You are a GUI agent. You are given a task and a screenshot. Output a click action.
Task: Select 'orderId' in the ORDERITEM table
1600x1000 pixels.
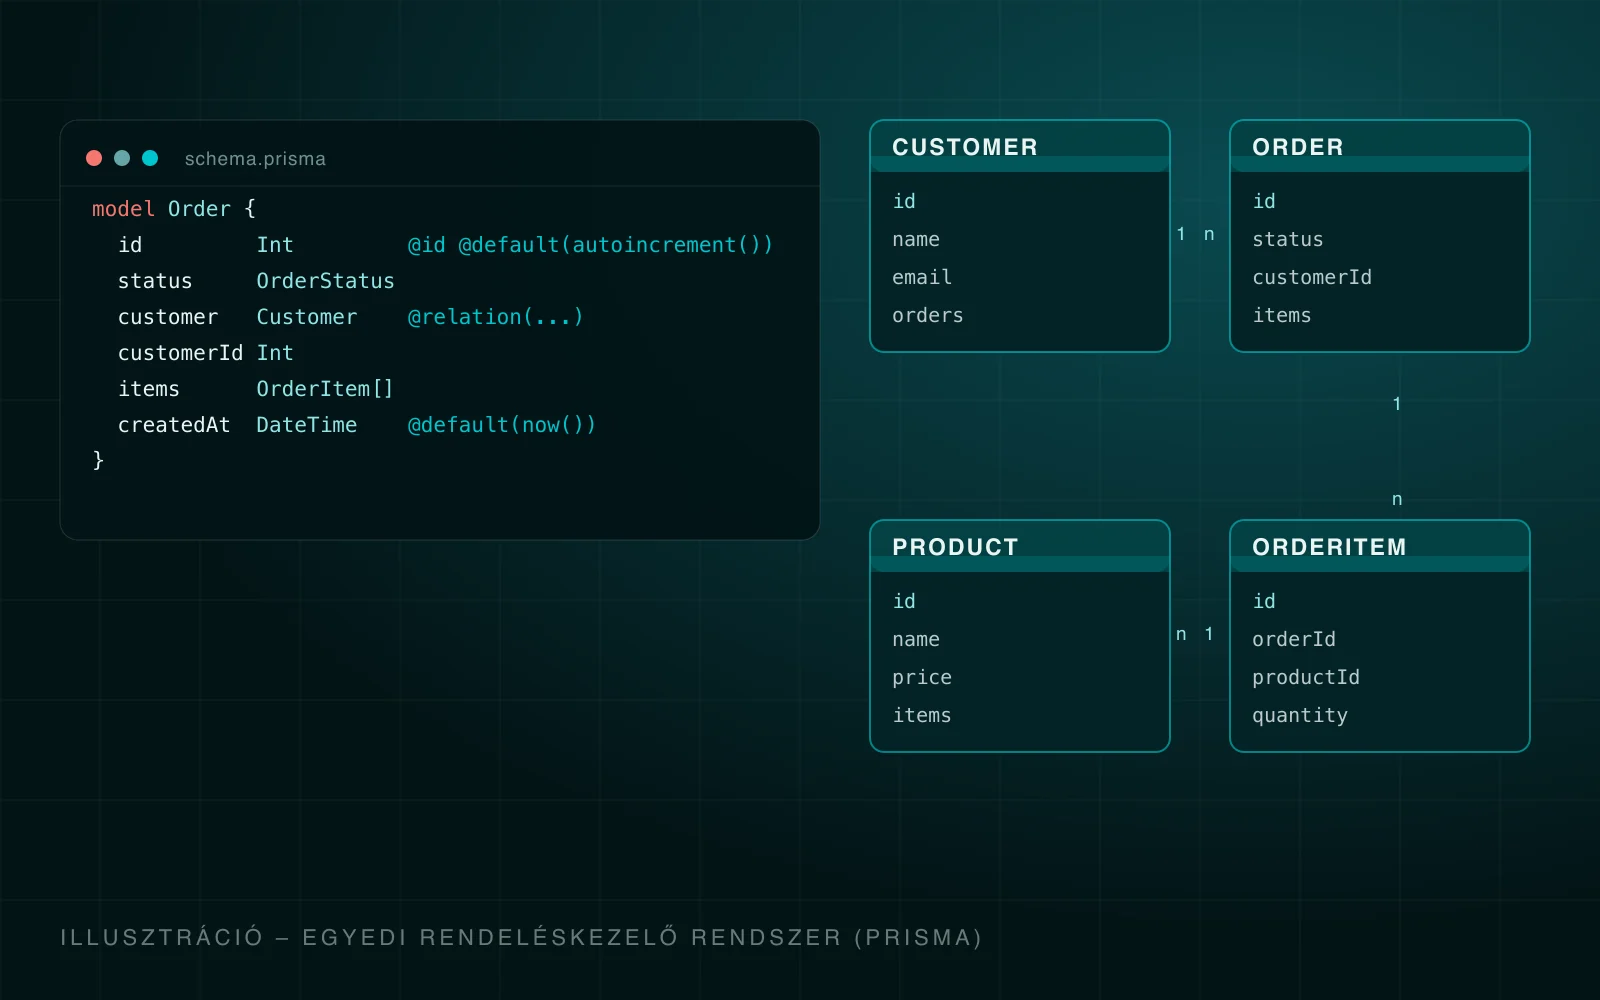click(1294, 639)
